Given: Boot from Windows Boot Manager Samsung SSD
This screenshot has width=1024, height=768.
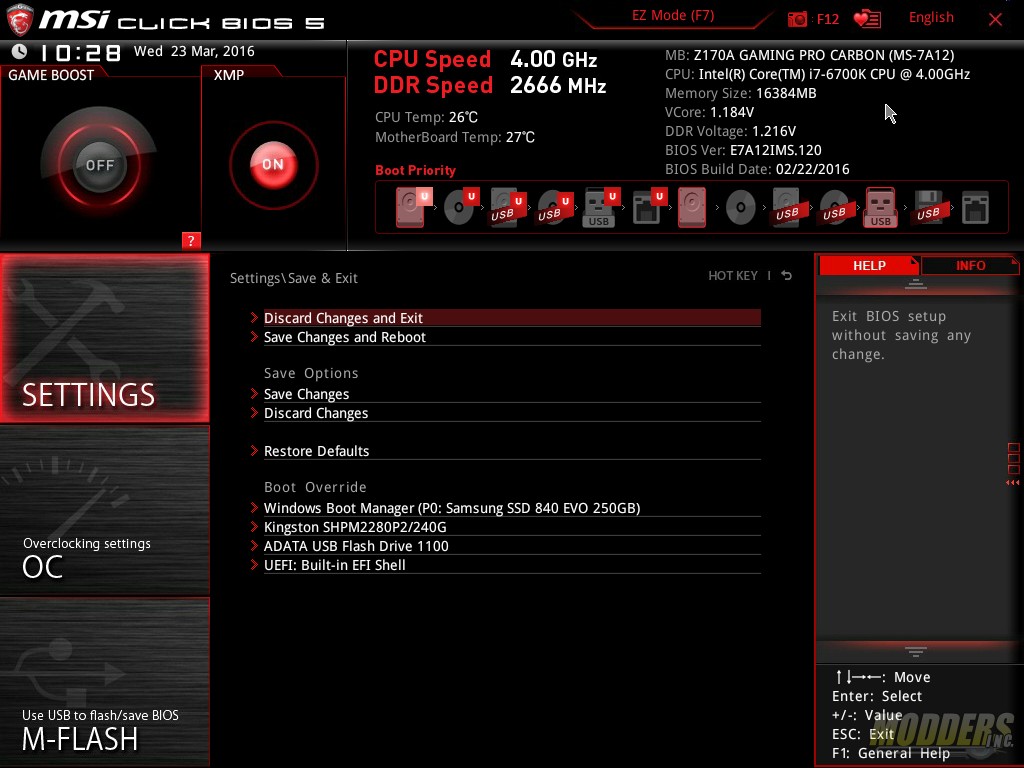Looking at the screenshot, I should click(x=512, y=507).
